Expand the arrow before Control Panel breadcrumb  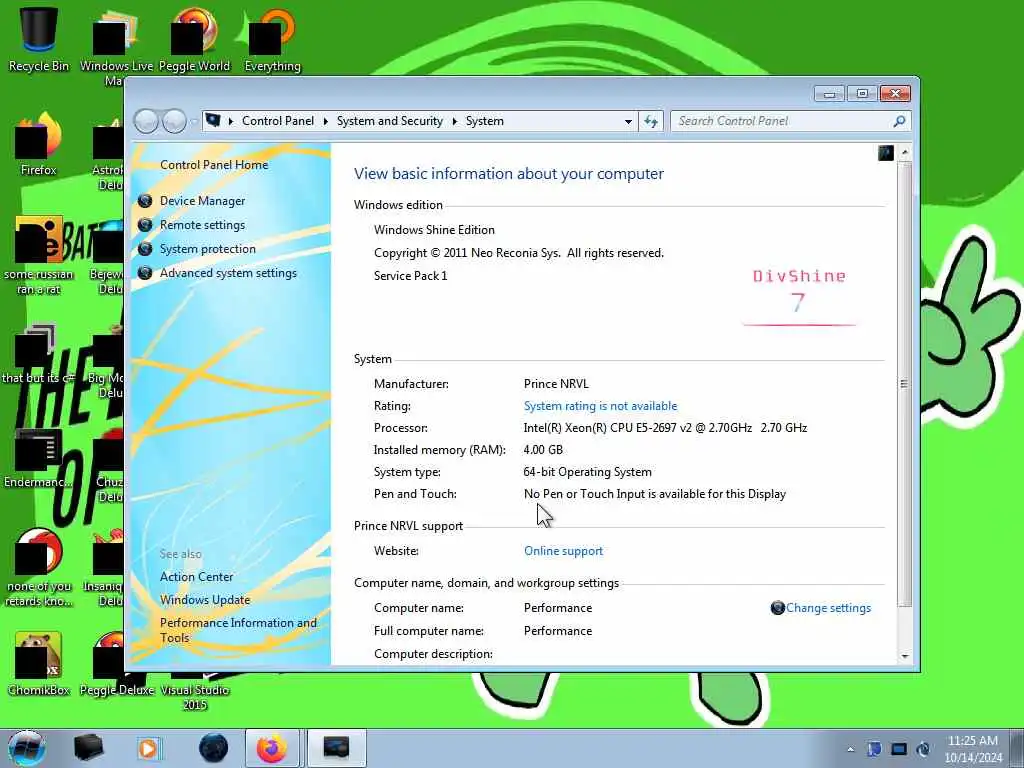231,121
